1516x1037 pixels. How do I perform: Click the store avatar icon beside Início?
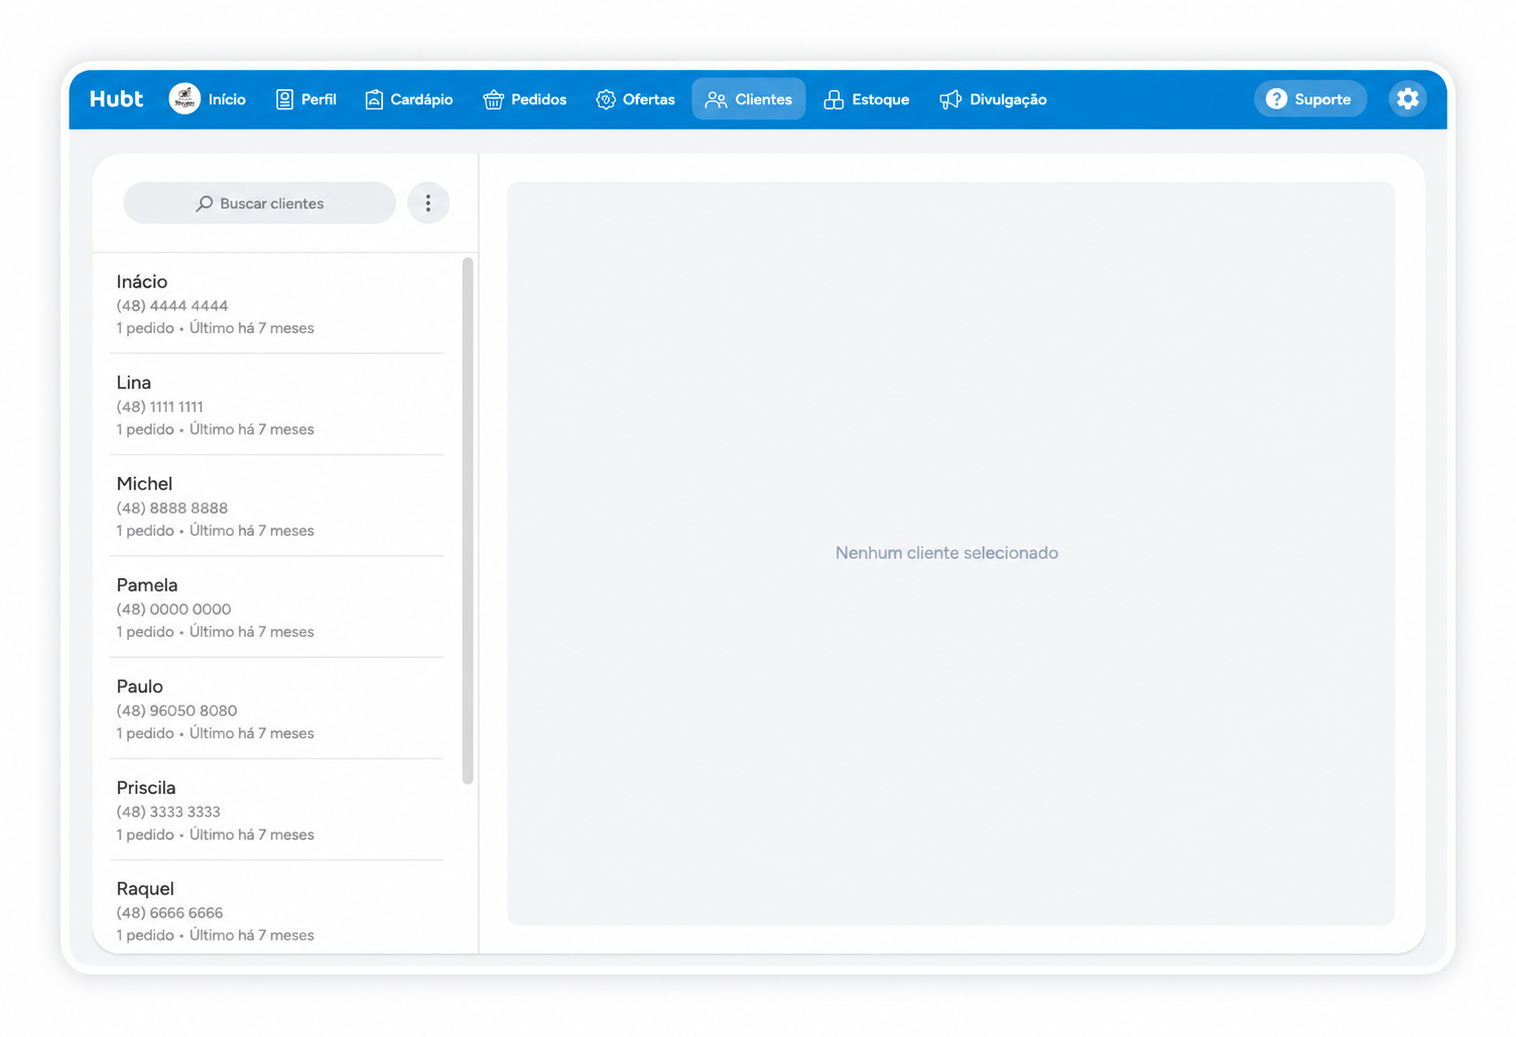click(184, 98)
